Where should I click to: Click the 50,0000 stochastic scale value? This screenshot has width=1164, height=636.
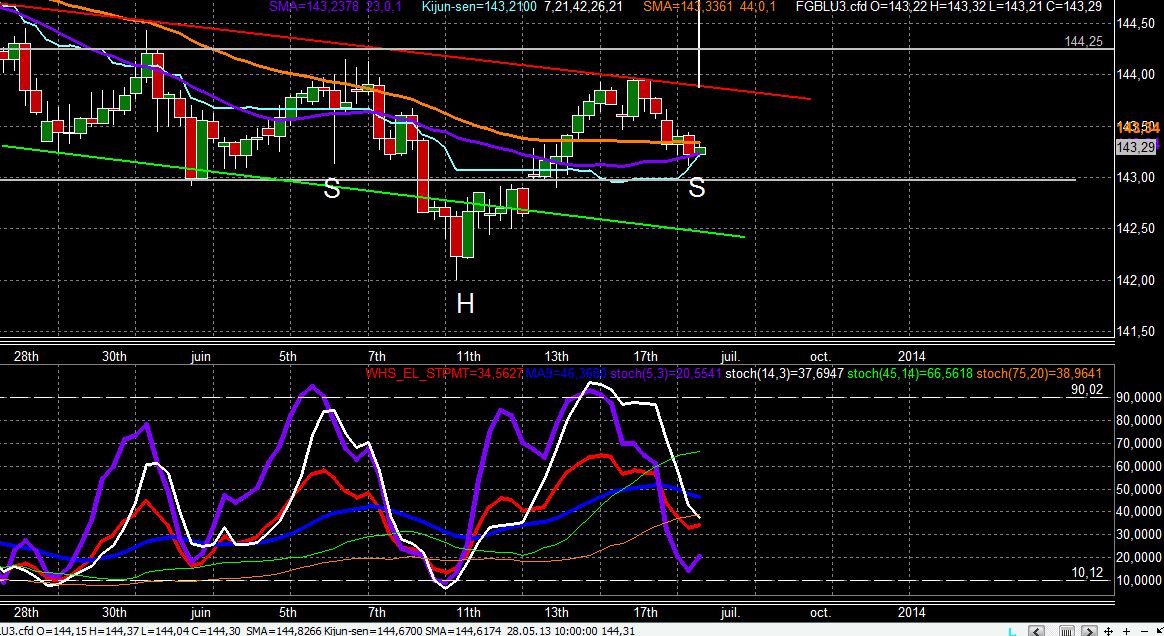tap(1140, 489)
